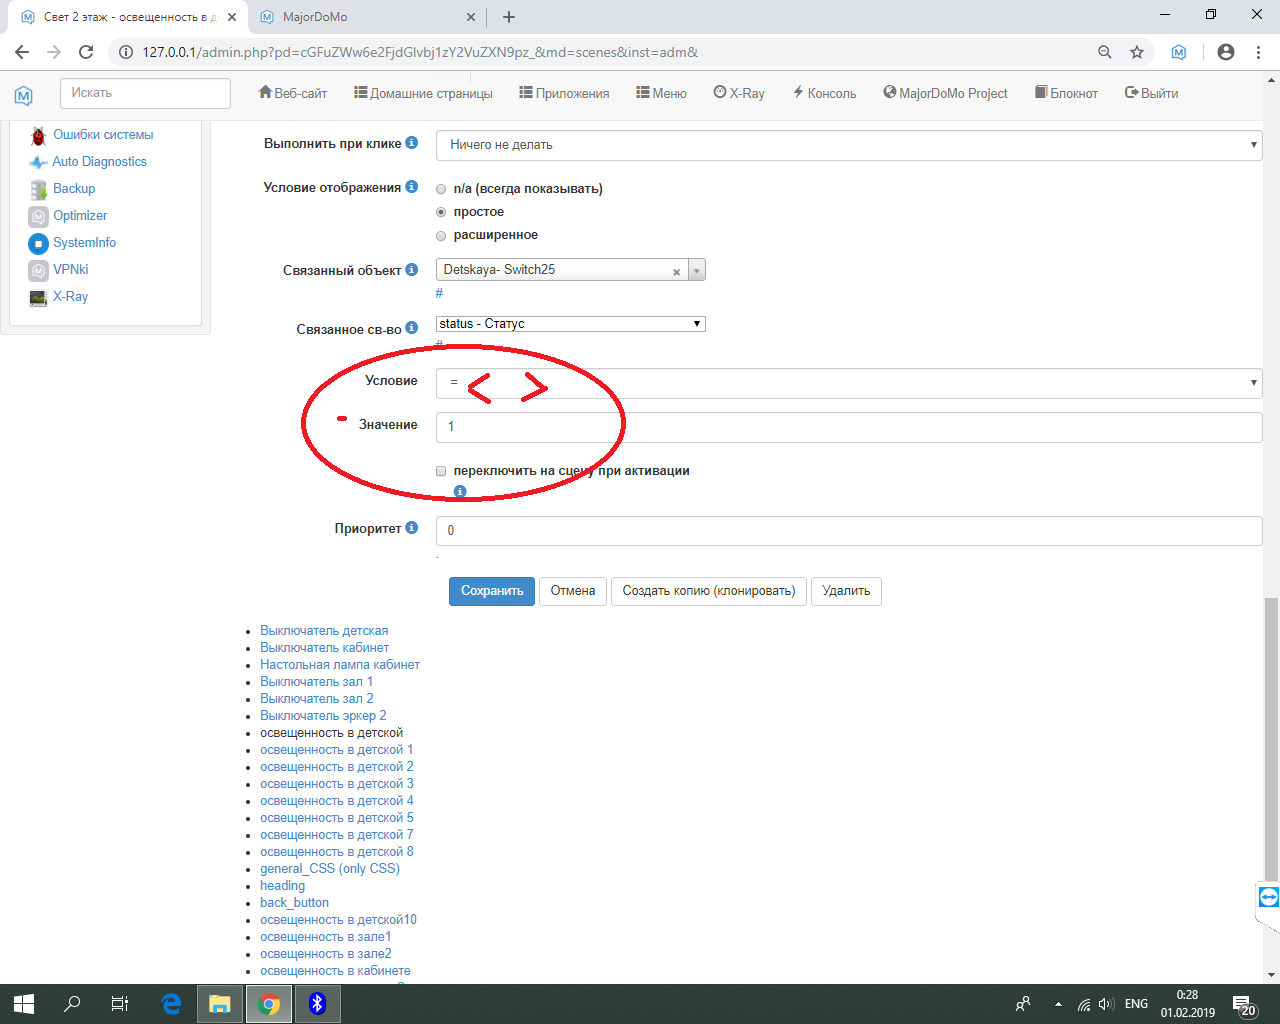
Task: Open the Chrome profile avatar
Action: [1226, 52]
